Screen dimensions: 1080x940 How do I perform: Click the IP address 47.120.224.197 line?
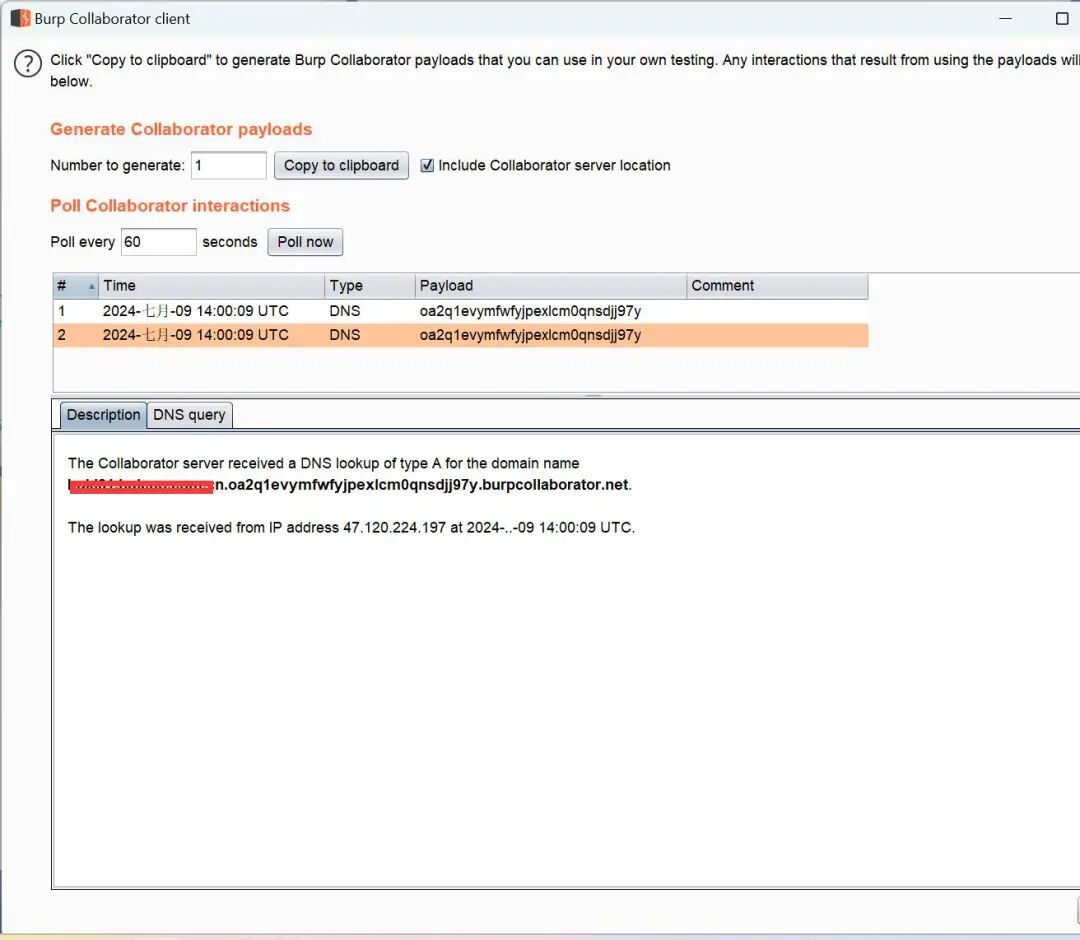tap(351, 528)
